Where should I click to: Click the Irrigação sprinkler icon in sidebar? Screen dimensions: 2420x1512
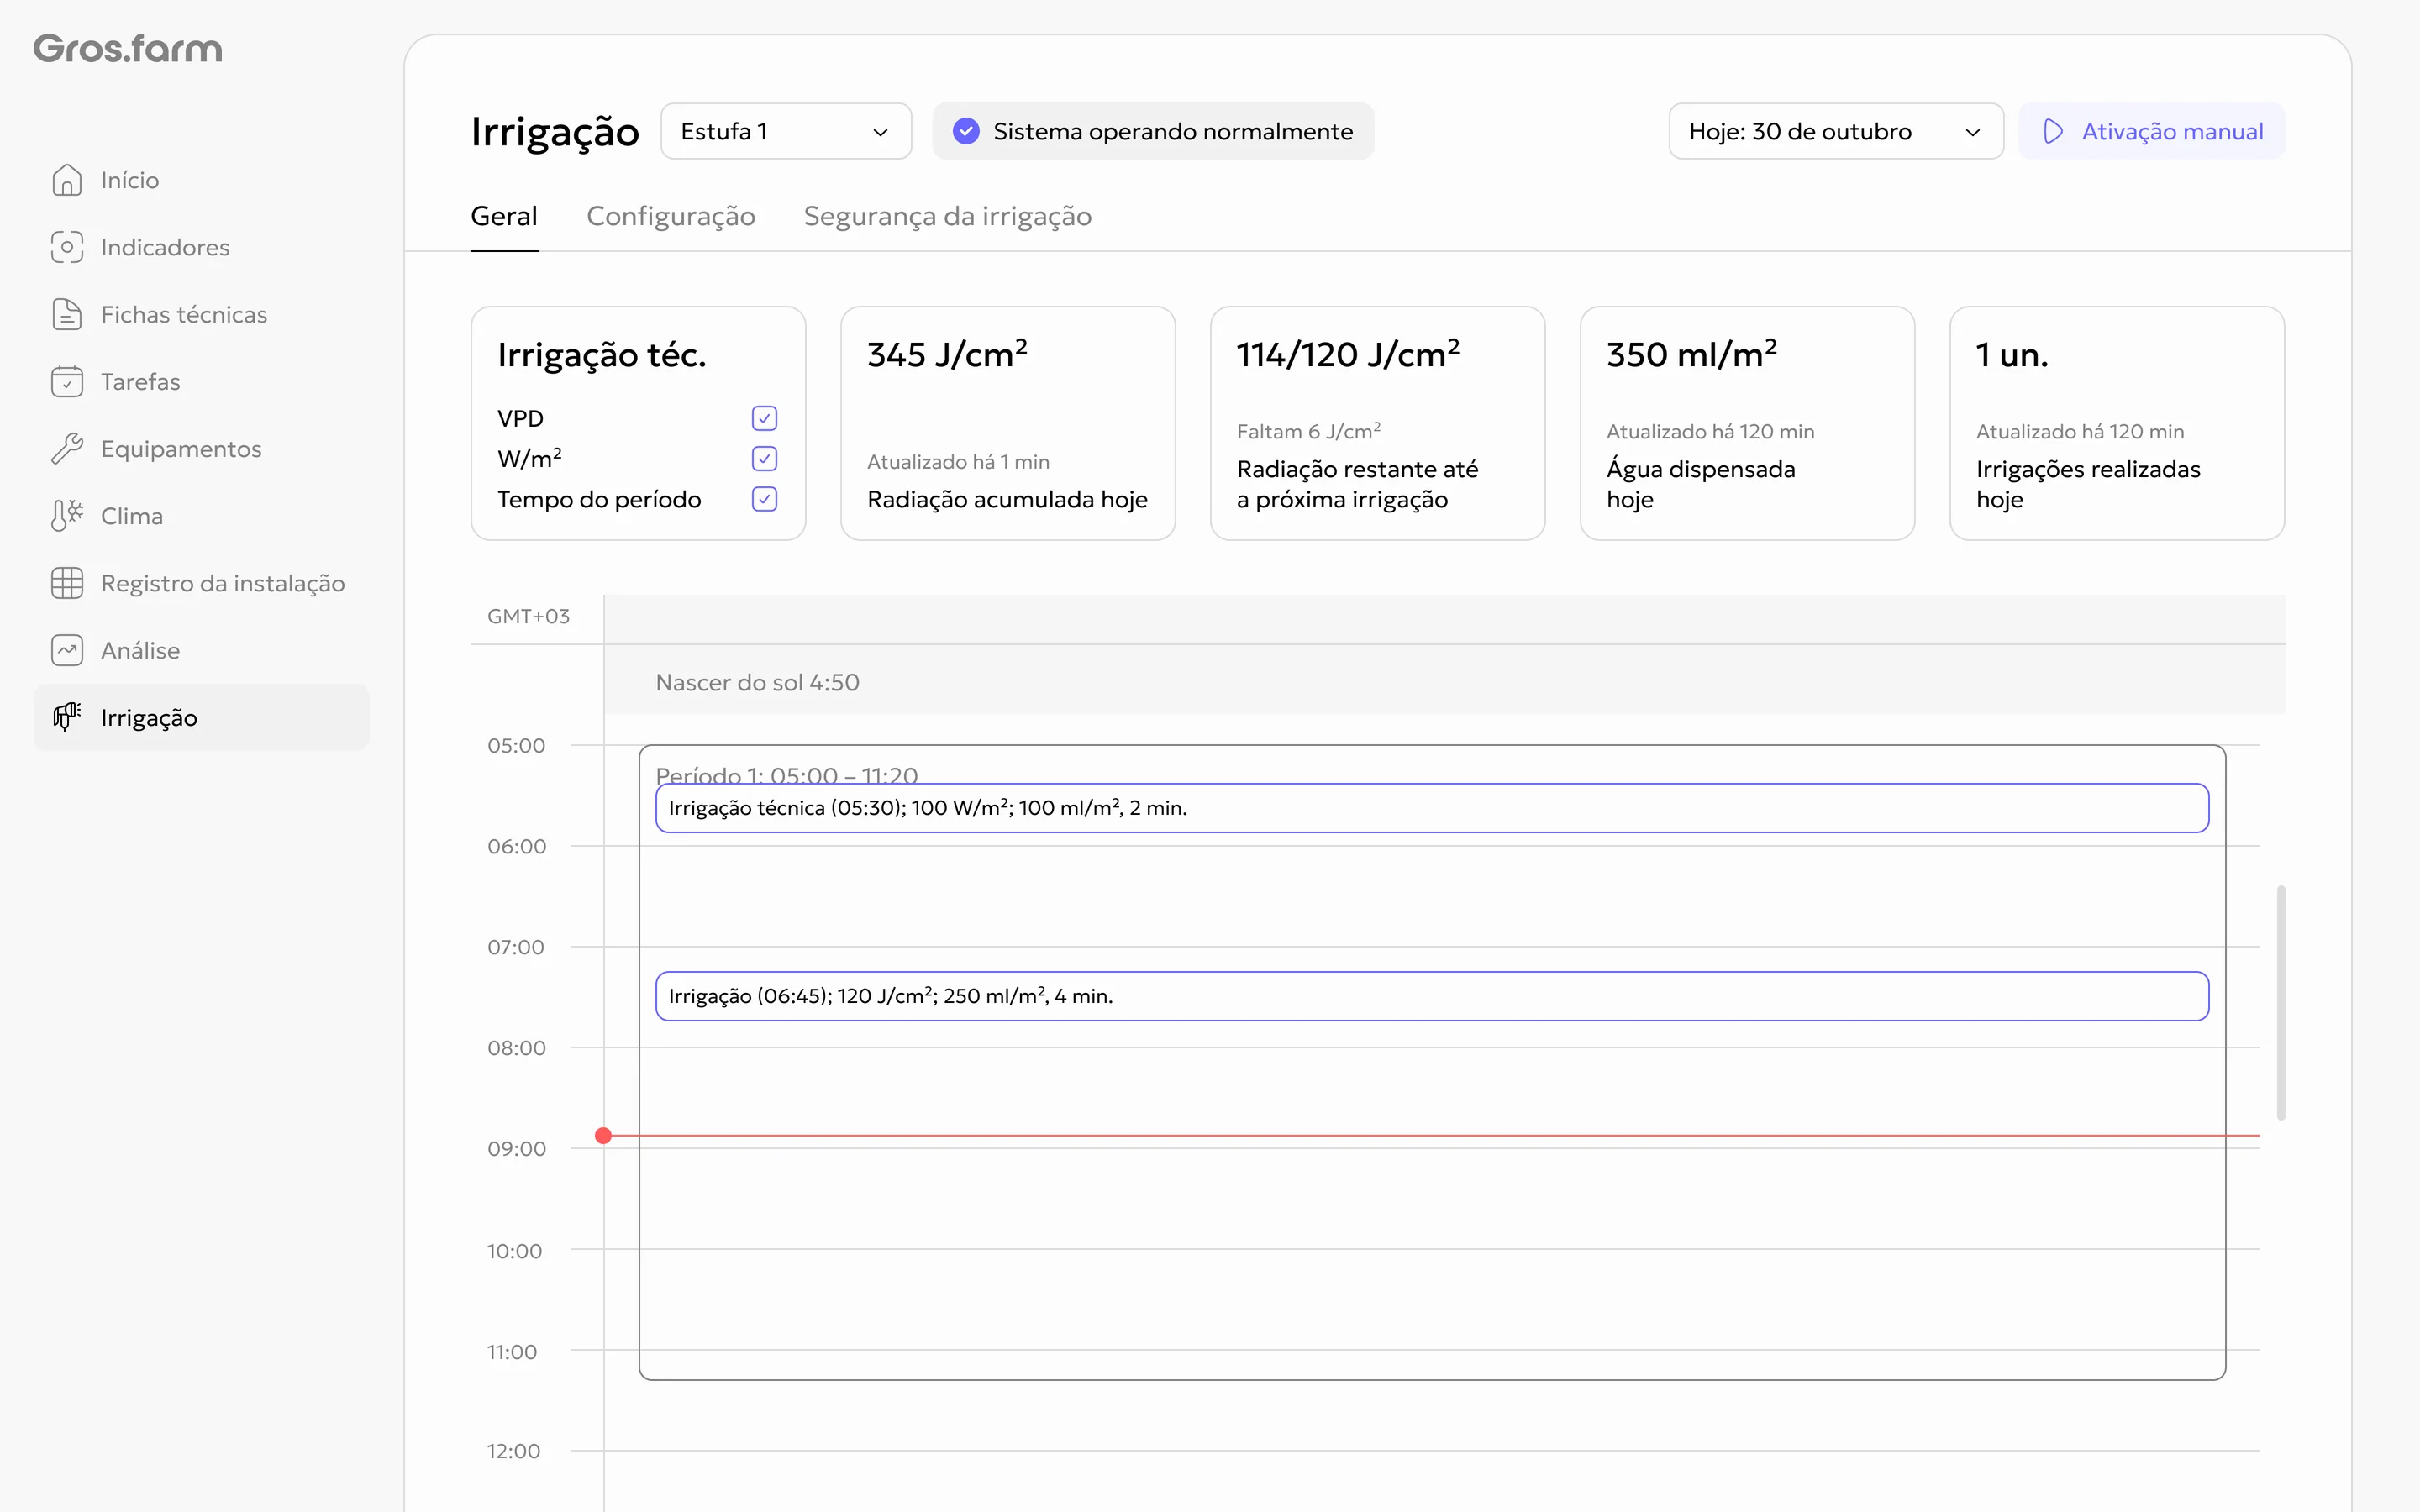[67, 717]
